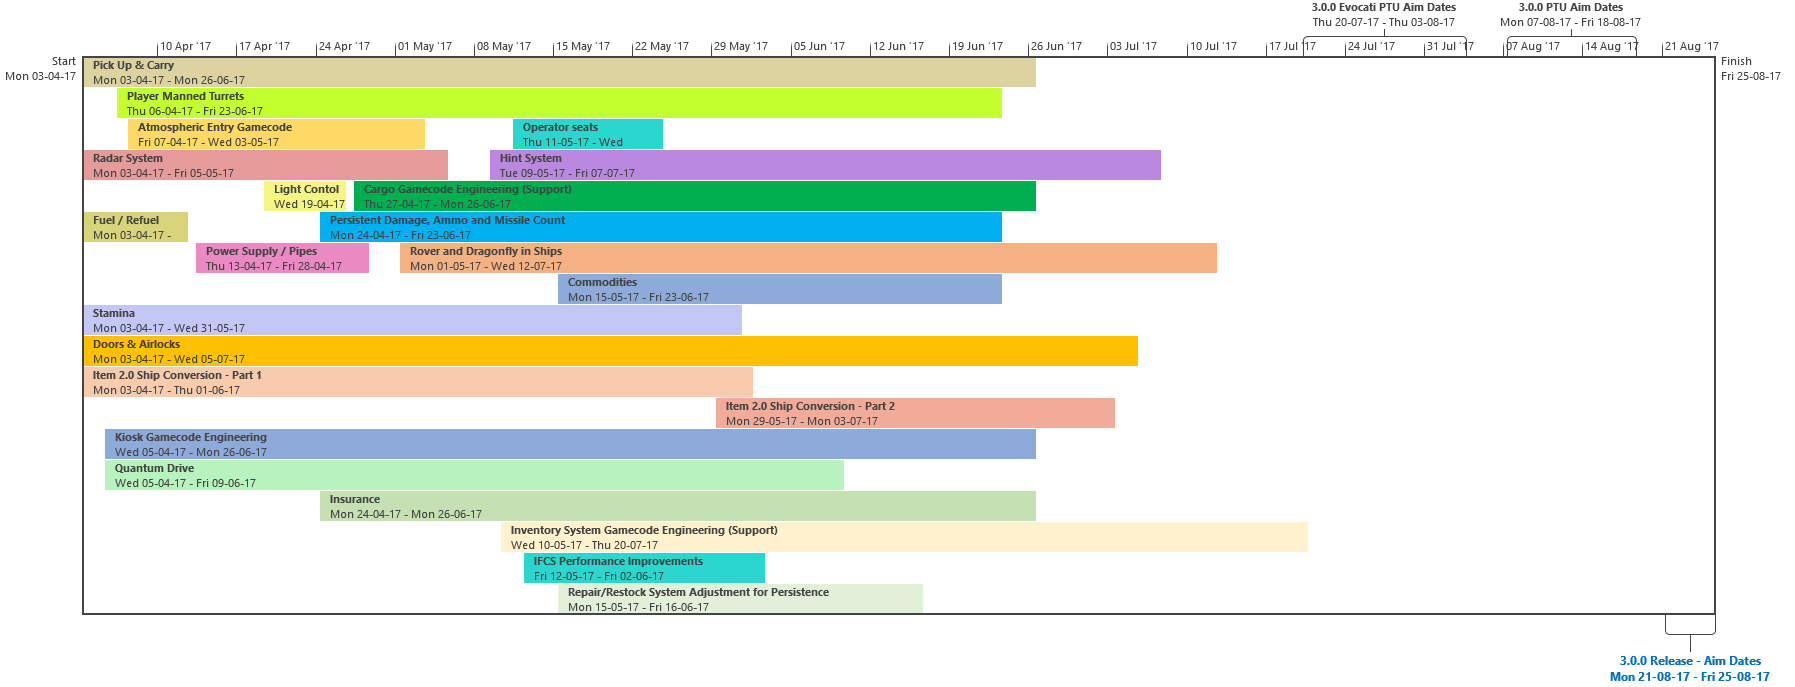Screen dimensions: 1795x687
Task: Select Cargo Gamecode Engineering (Support) bar
Action: pos(694,196)
